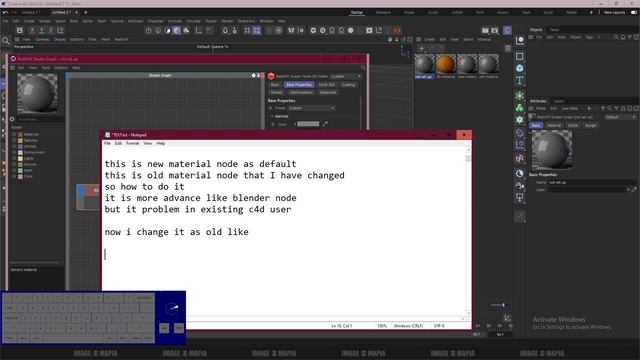Click the highlighted grid snap toolbar icon
The width and height of the screenshot is (640, 360).
pos(256,30)
